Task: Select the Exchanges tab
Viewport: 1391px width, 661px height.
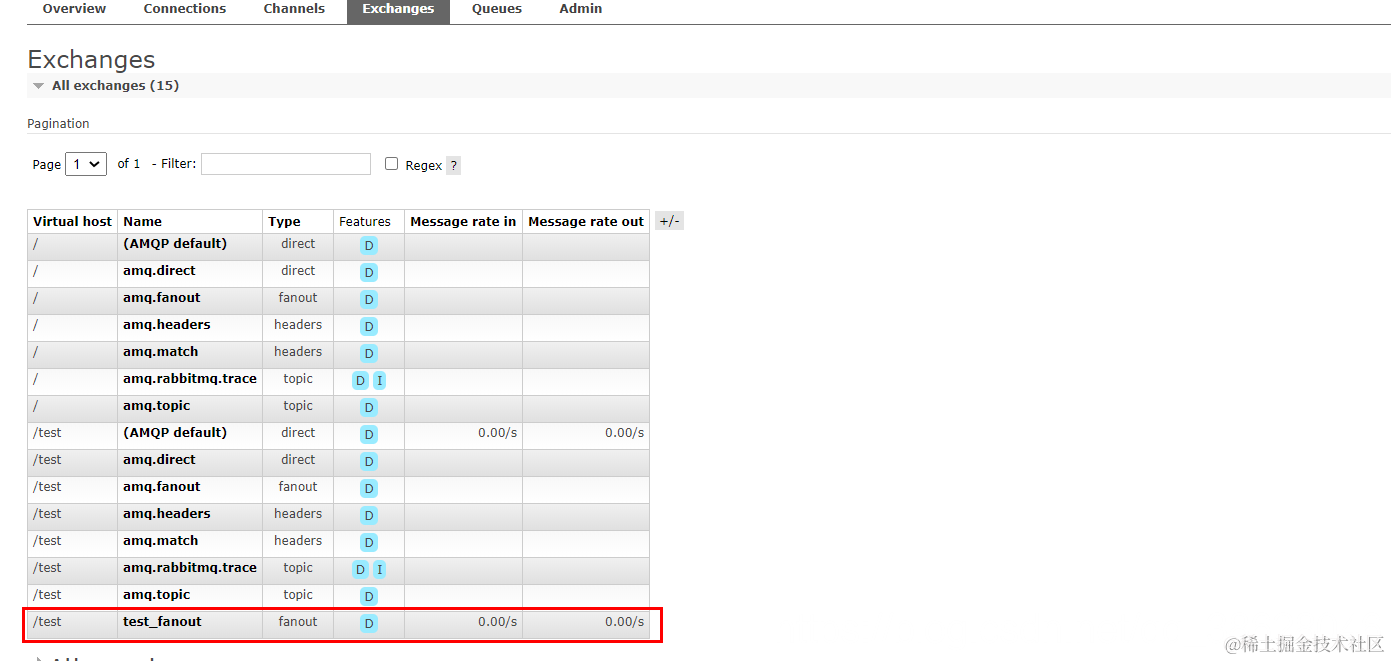Action: click(x=398, y=9)
